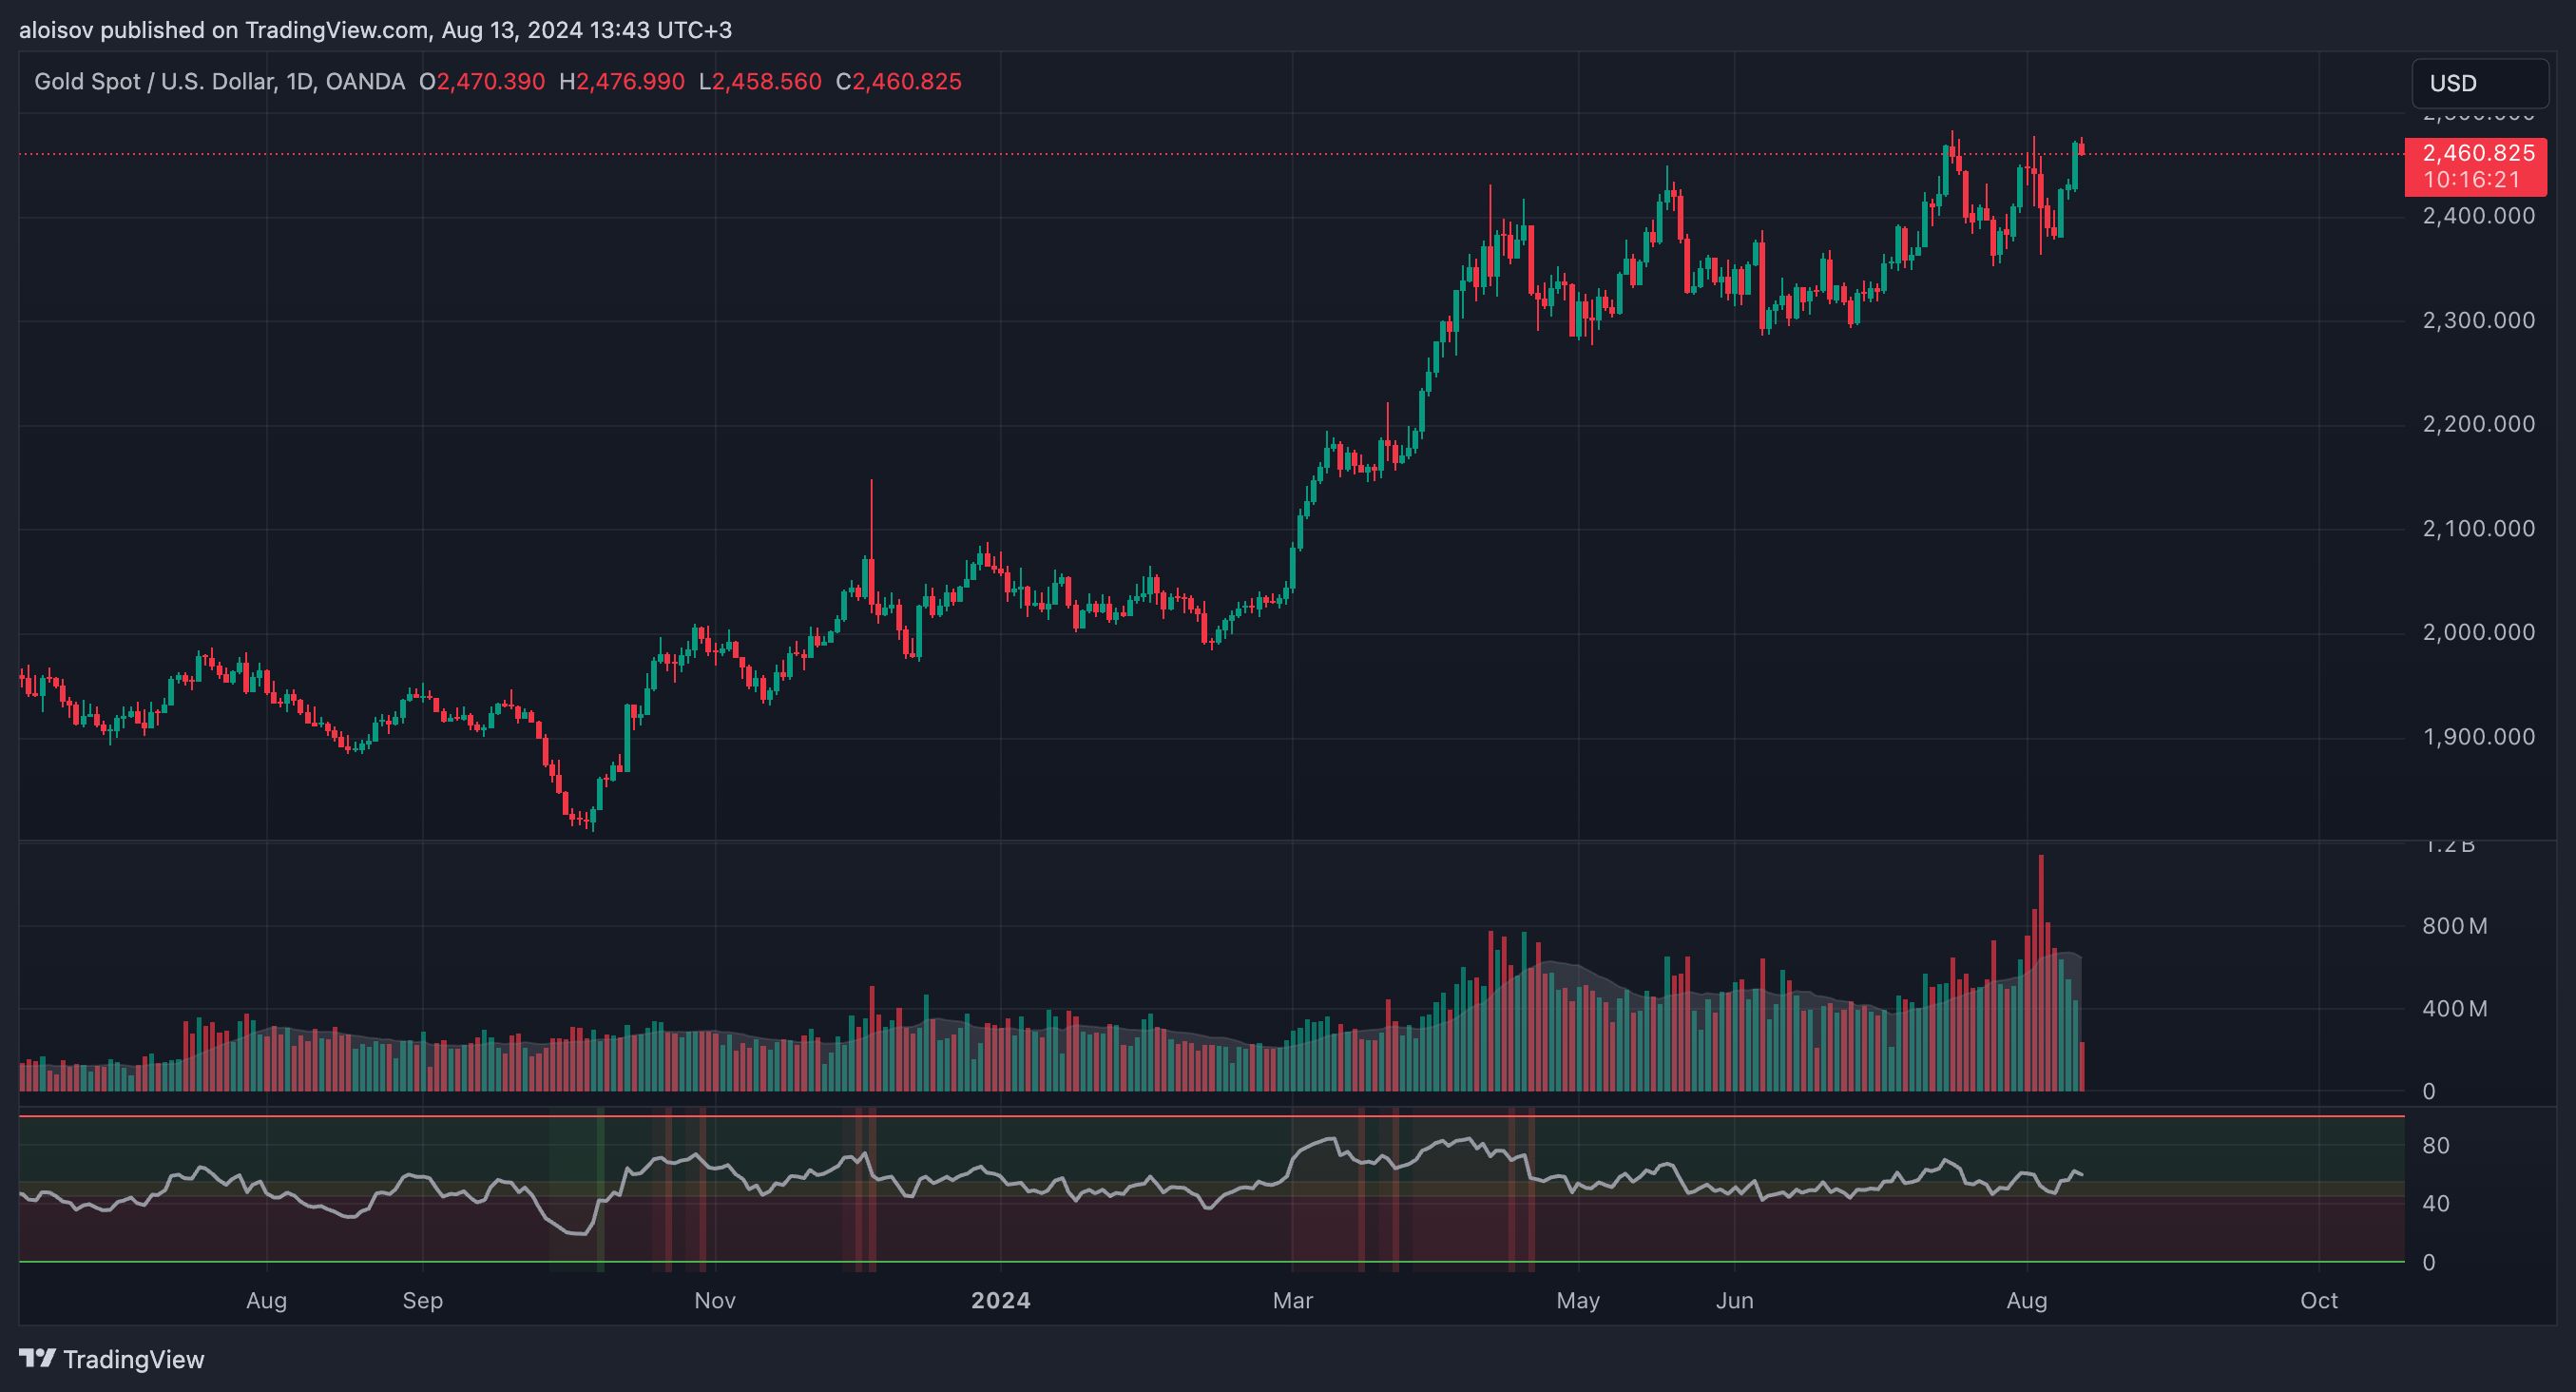Click the 2024 year label on time axis
This screenshot has width=2576, height=1392.
[x=1000, y=1300]
